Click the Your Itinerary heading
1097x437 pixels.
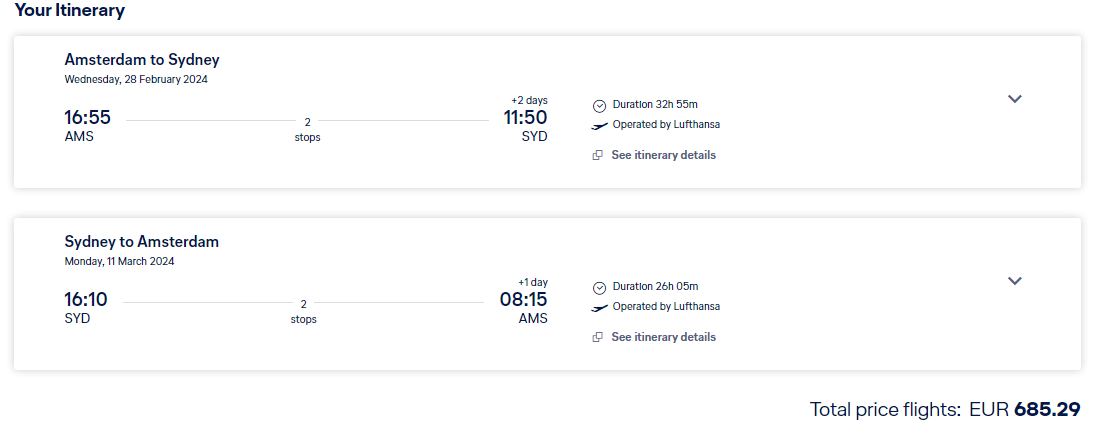click(x=69, y=10)
